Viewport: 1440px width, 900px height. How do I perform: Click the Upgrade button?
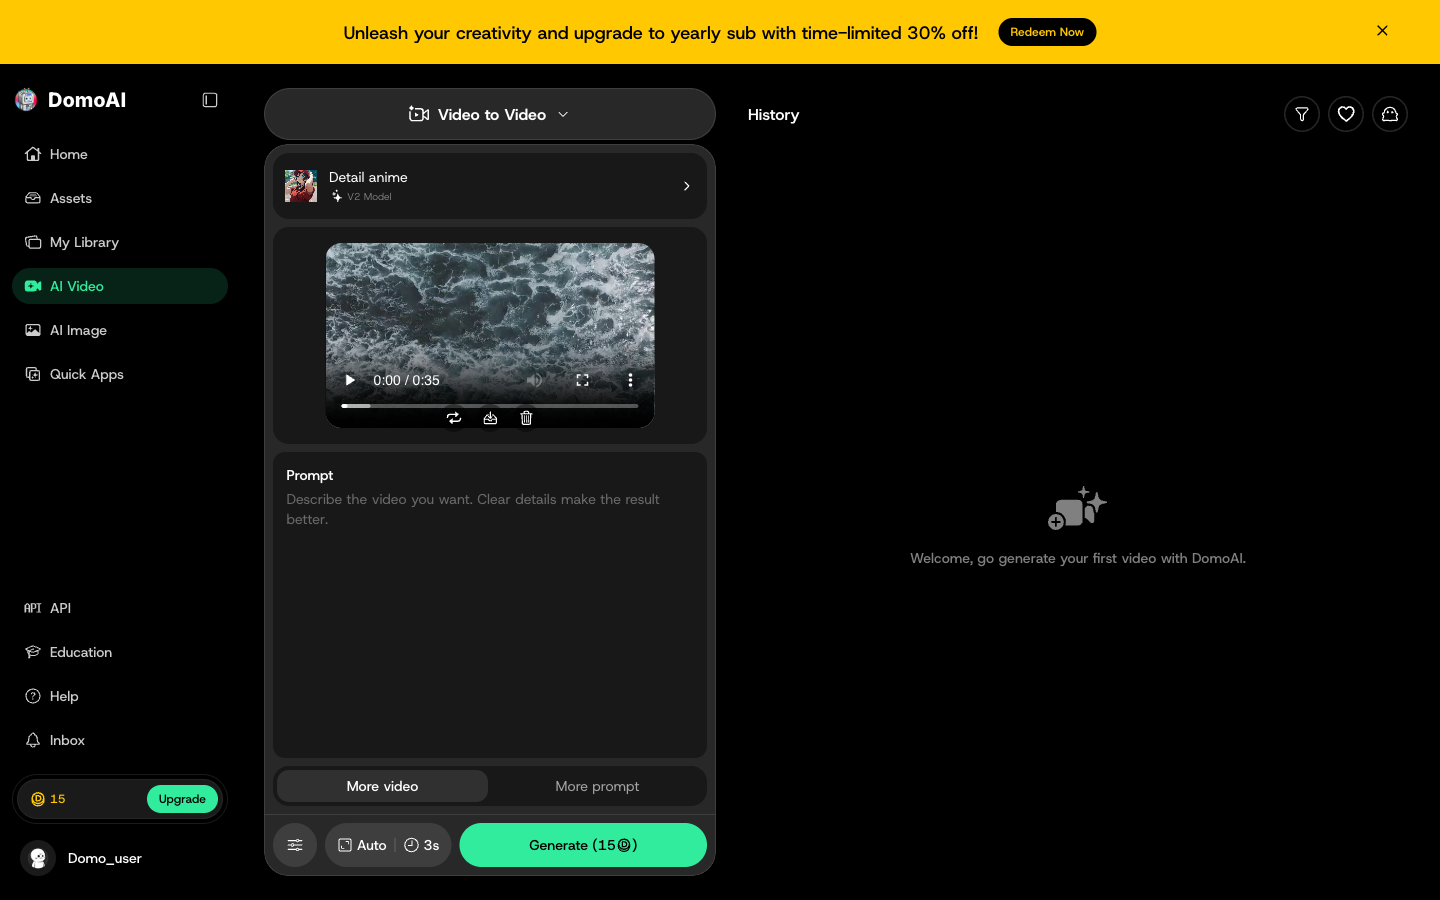182,799
